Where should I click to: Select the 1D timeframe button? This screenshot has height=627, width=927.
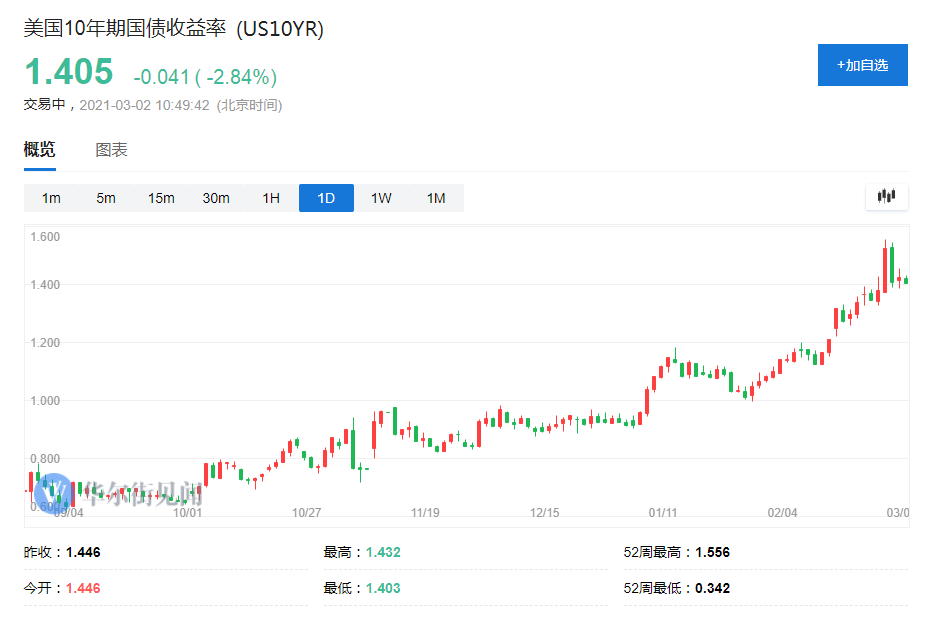tap(326, 198)
